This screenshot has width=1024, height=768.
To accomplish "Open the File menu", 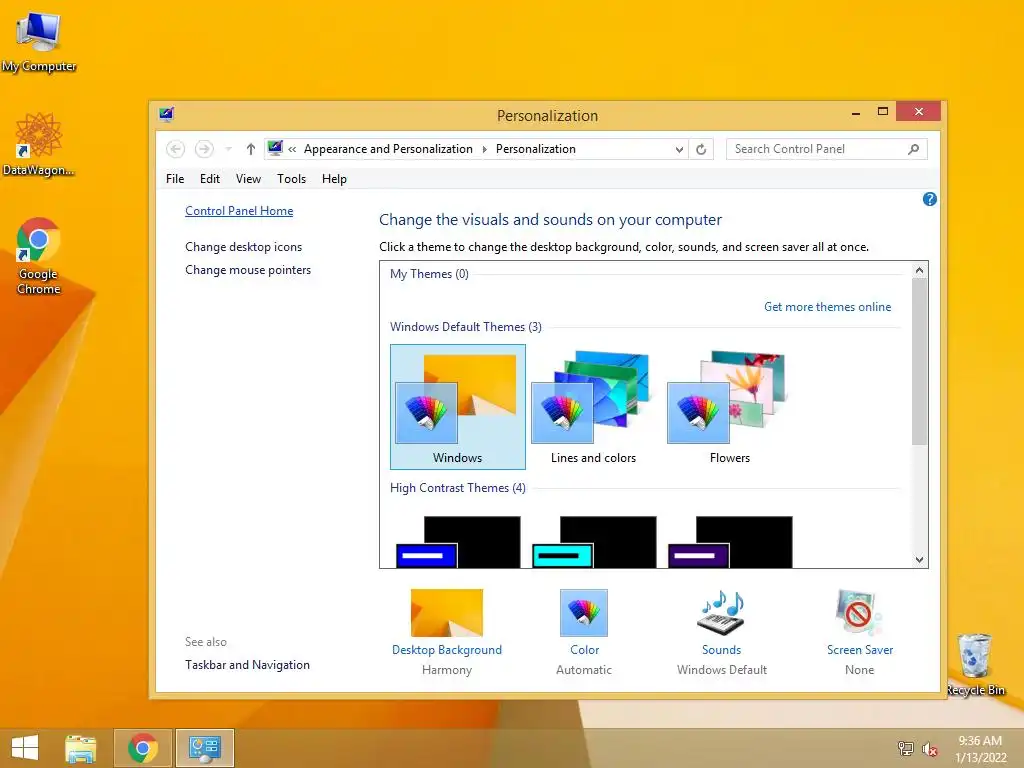I will click(x=175, y=179).
